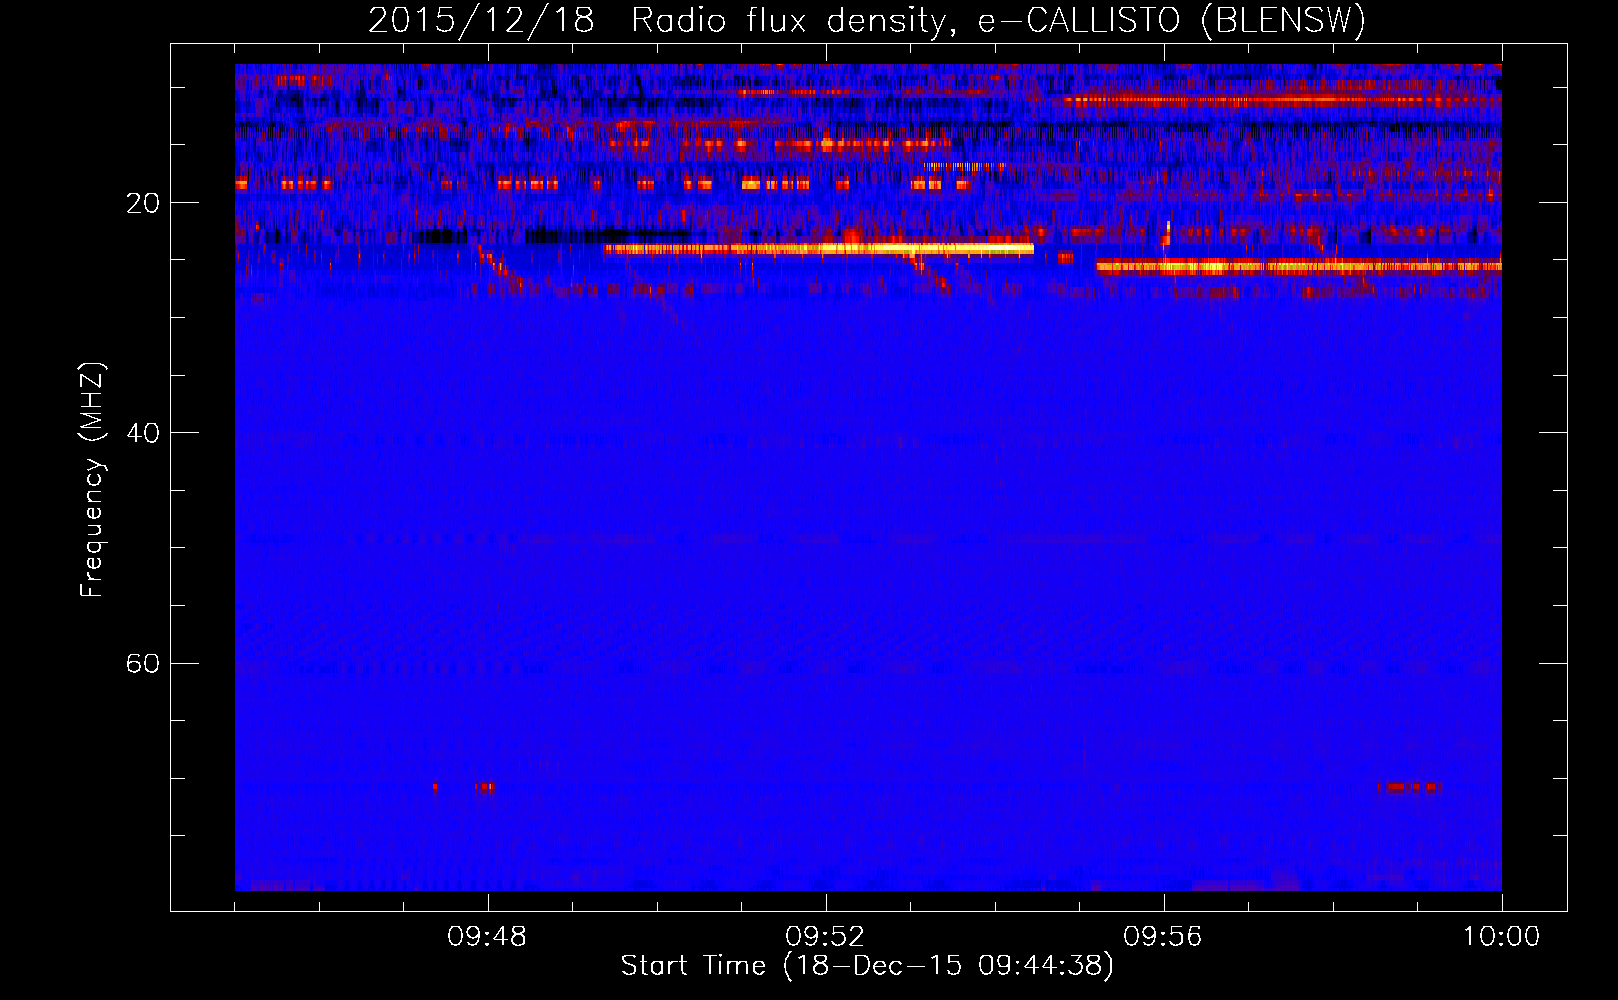Click the 'Frequency (MHZ)' y-axis label

coord(92,480)
